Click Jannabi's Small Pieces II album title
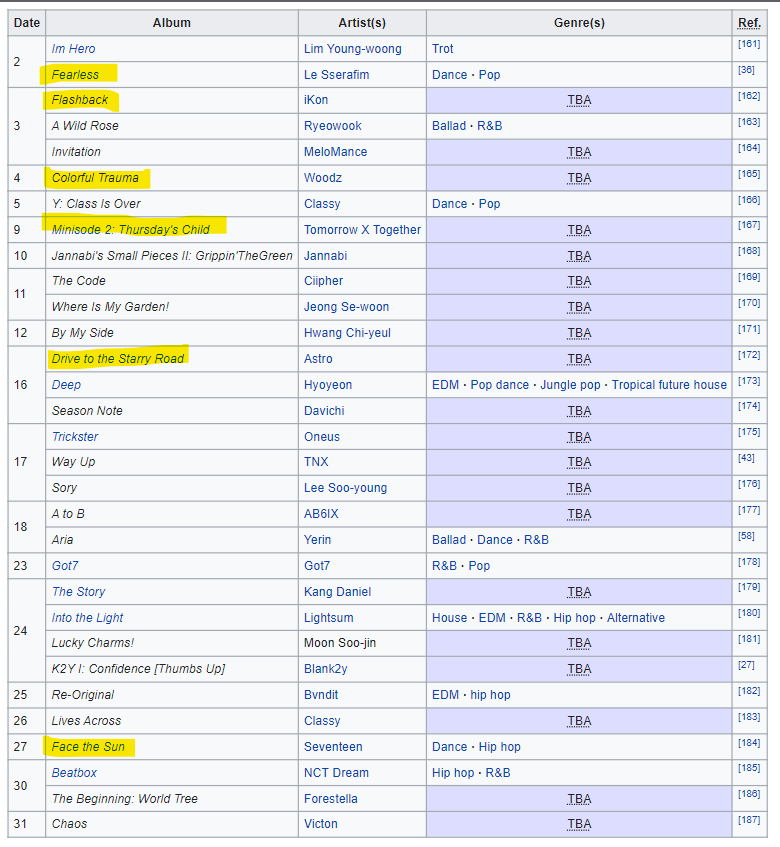The image size is (780, 847). tap(172, 256)
